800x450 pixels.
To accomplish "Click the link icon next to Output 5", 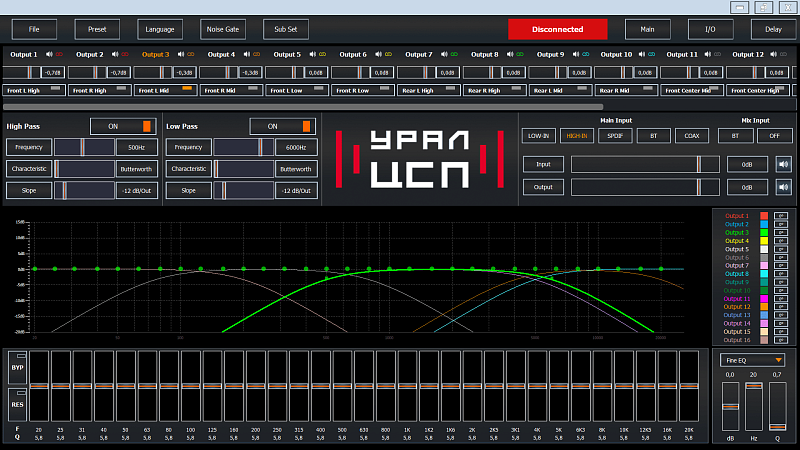I will click(x=322, y=55).
